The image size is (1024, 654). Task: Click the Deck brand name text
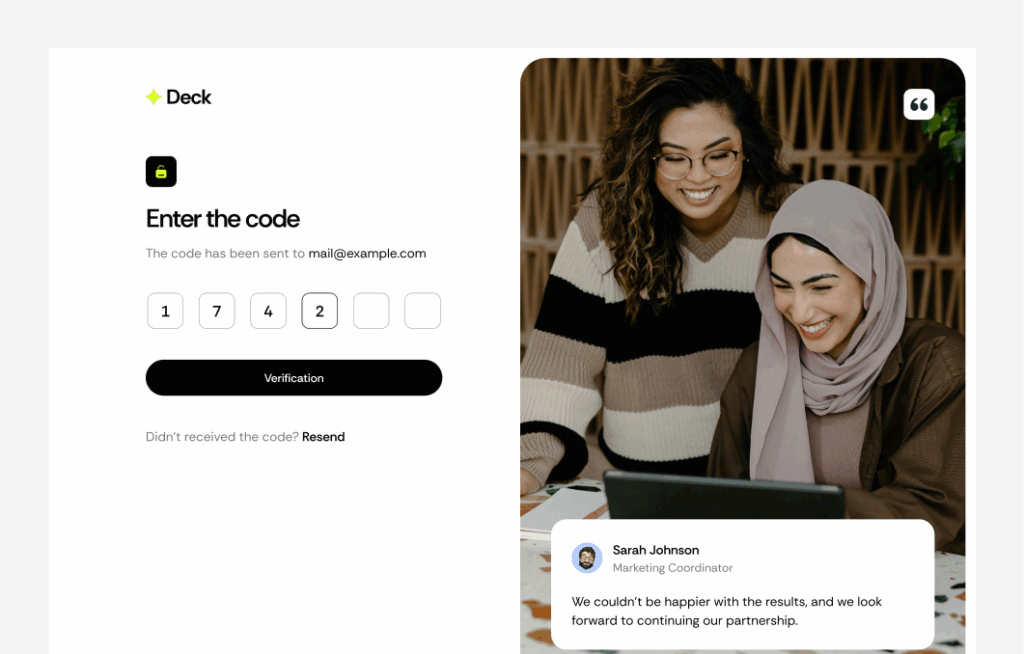tap(189, 97)
